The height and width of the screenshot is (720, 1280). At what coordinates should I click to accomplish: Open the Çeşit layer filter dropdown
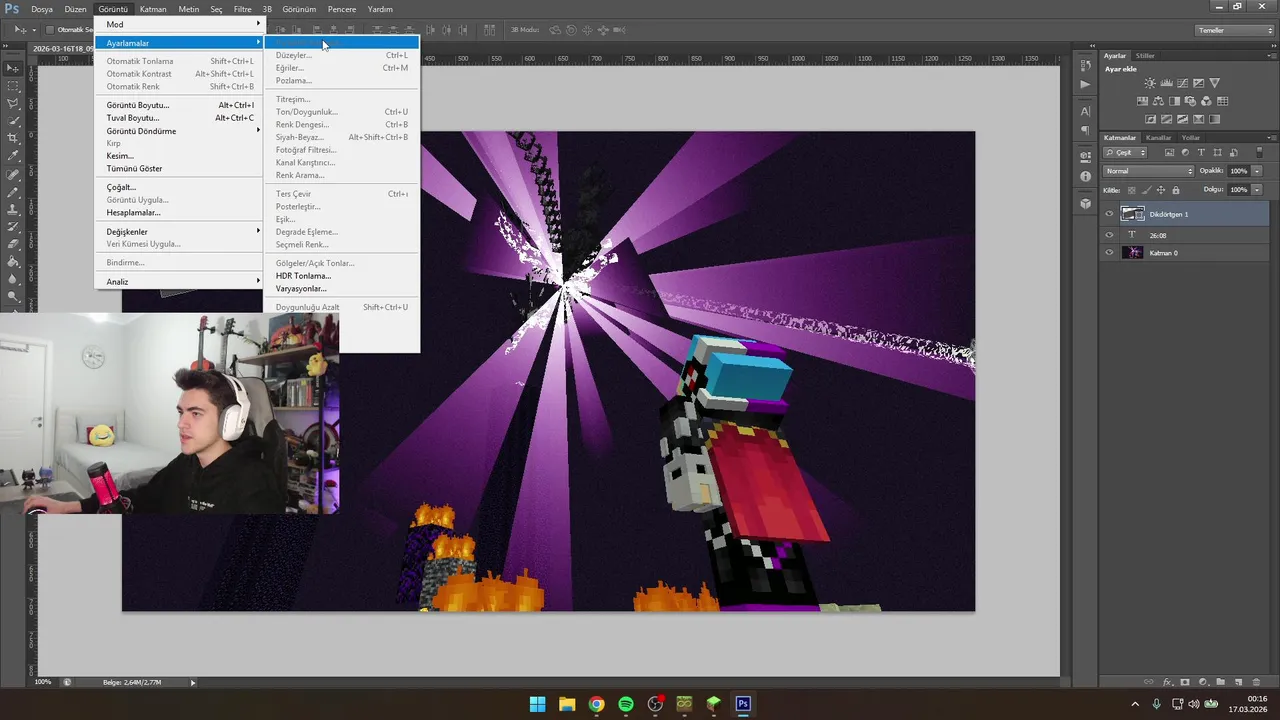click(1125, 152)
